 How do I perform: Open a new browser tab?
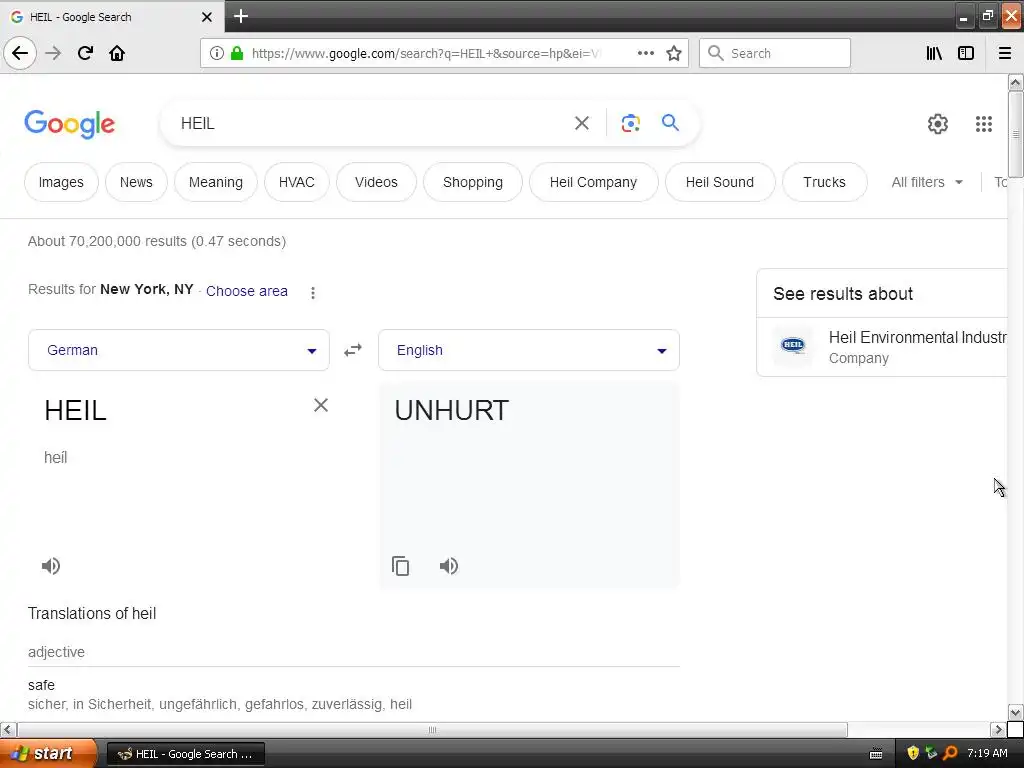(x=241, y=16)
